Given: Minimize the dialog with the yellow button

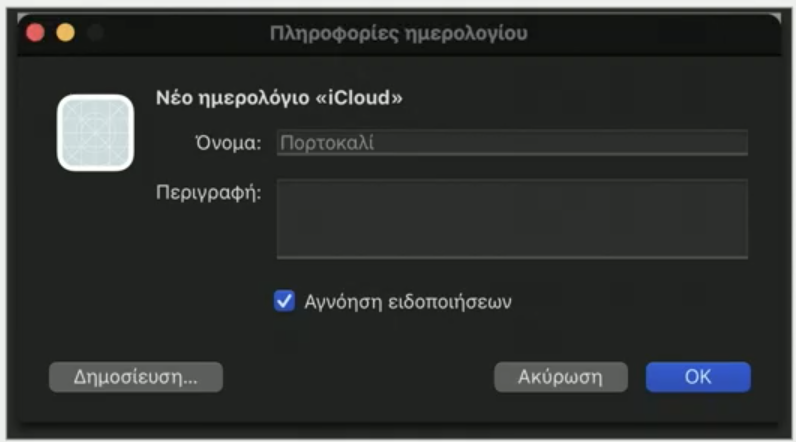Looking at the screenshot, I should pos(65,32).
